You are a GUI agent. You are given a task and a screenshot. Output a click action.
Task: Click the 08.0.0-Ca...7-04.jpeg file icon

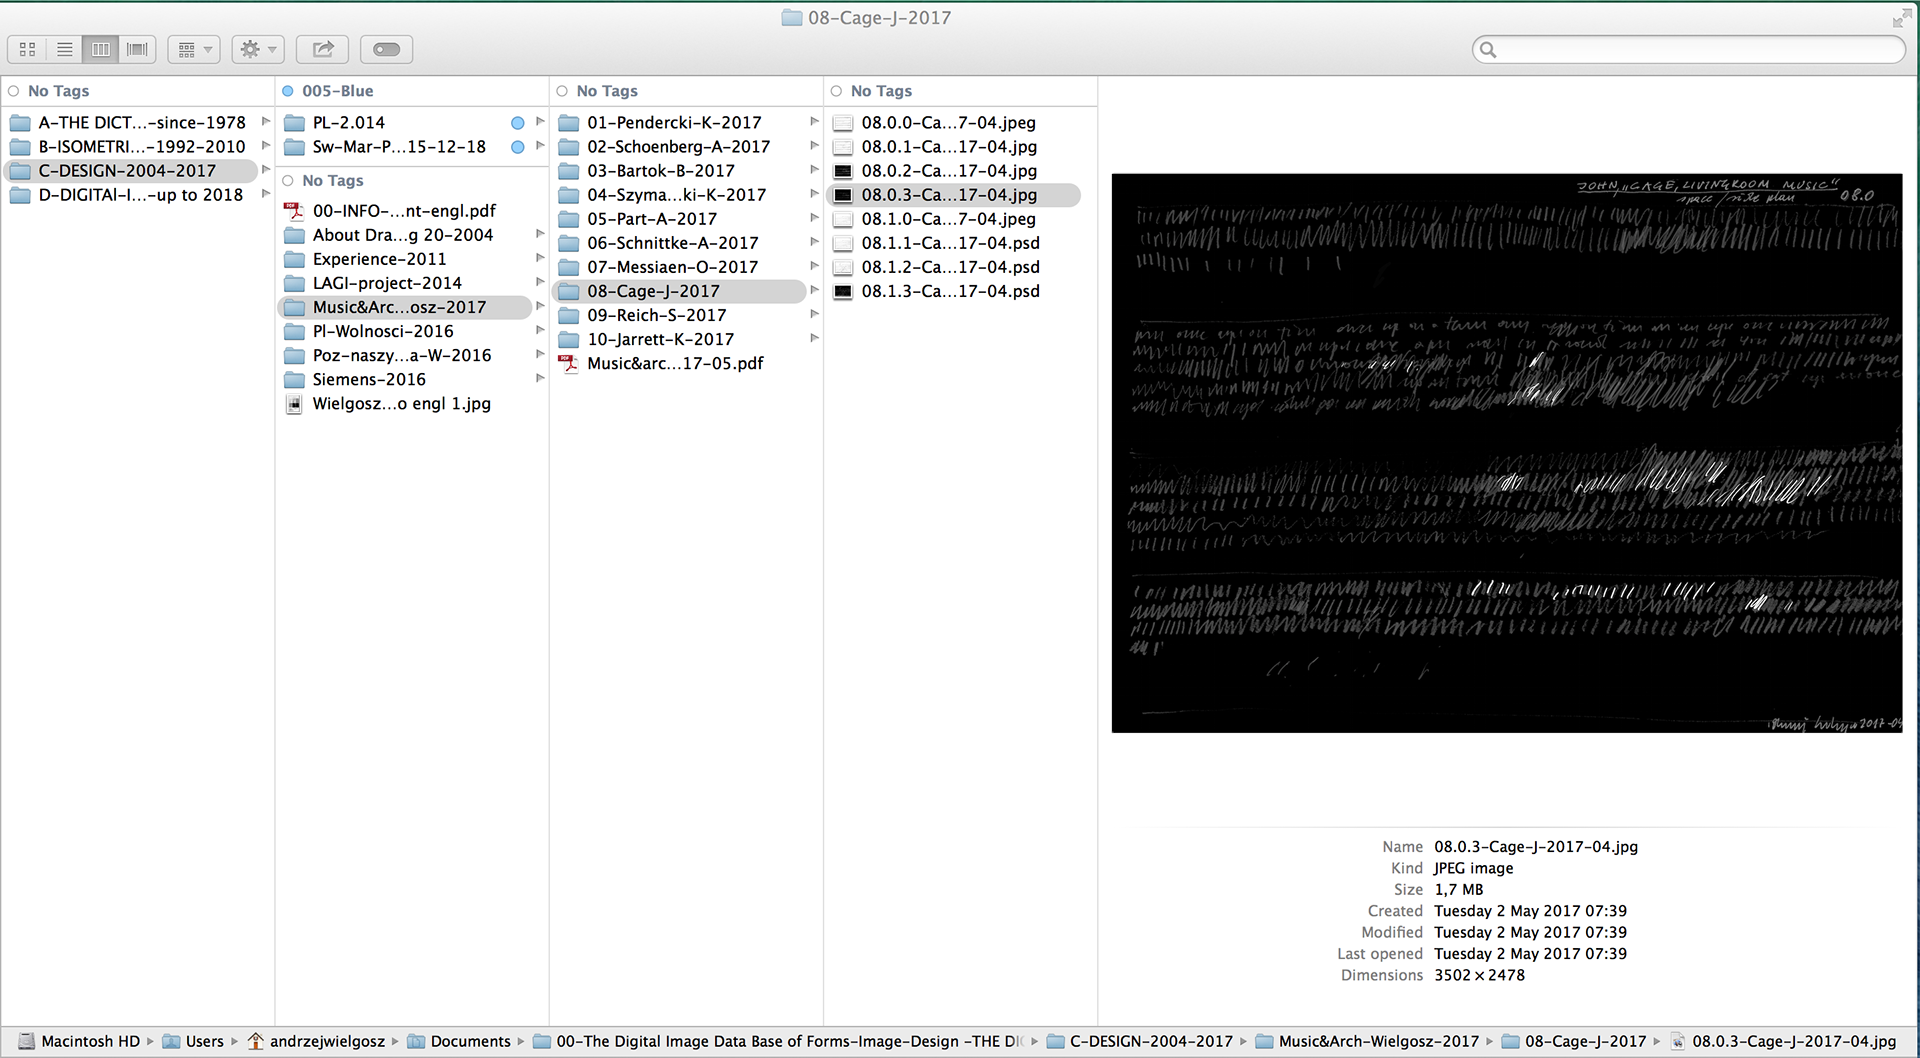(843, 123)
